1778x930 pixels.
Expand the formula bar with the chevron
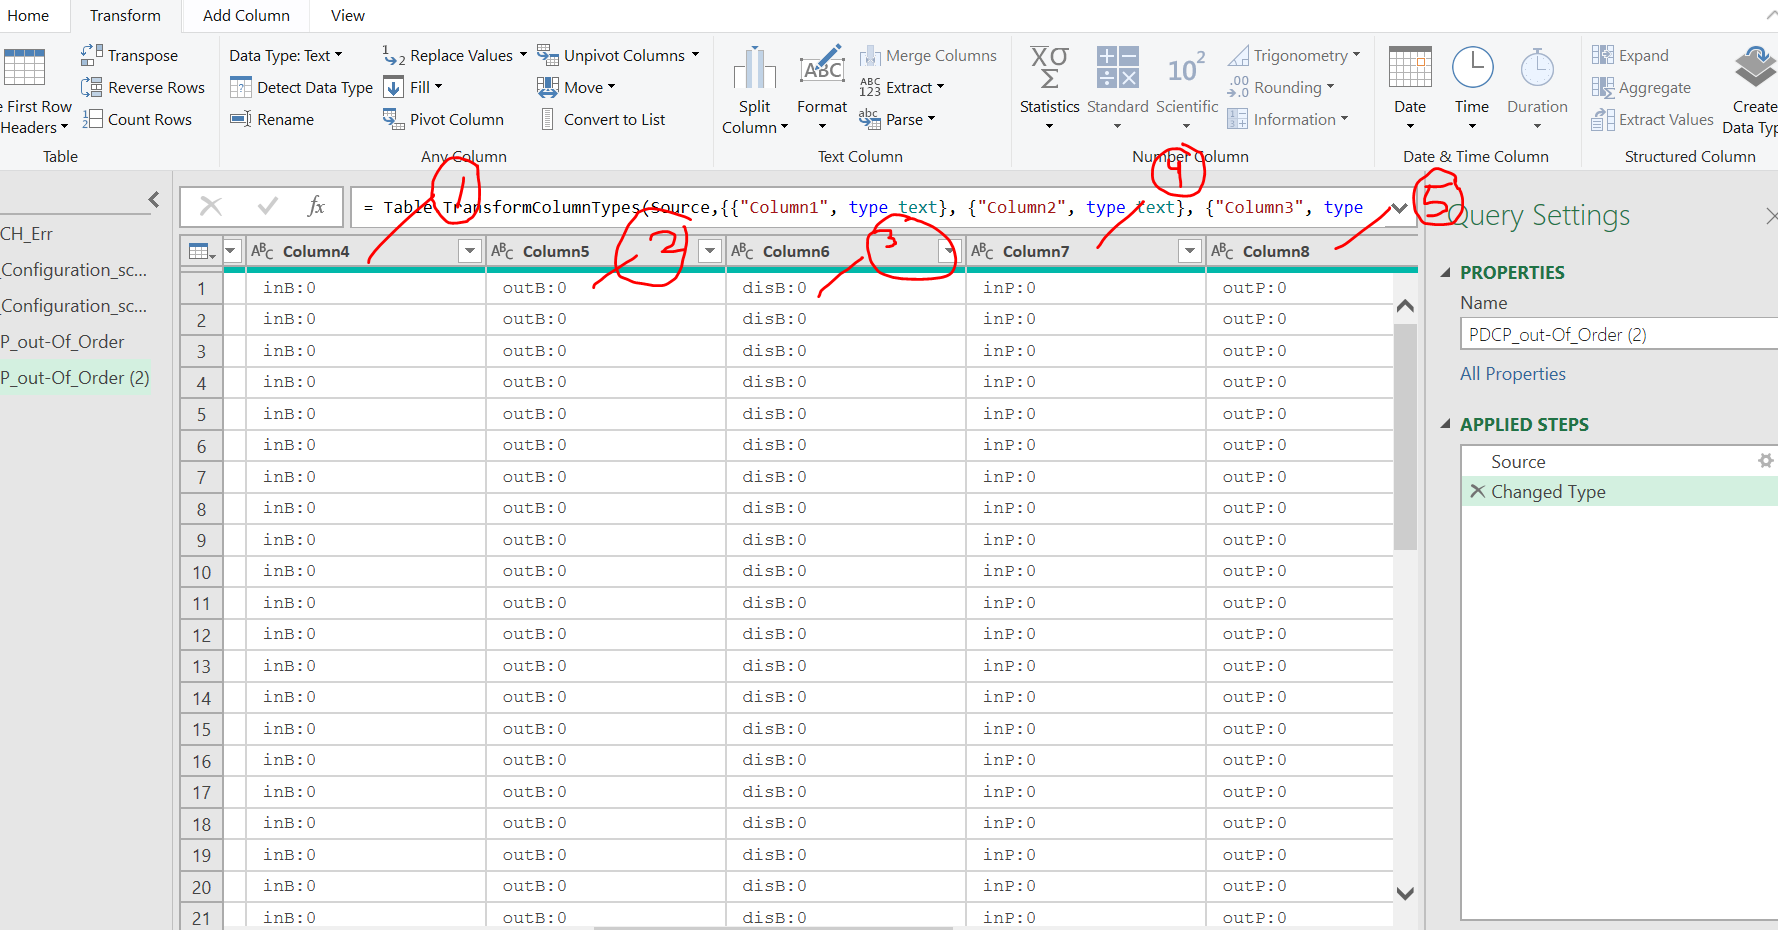click(1397, 207)
